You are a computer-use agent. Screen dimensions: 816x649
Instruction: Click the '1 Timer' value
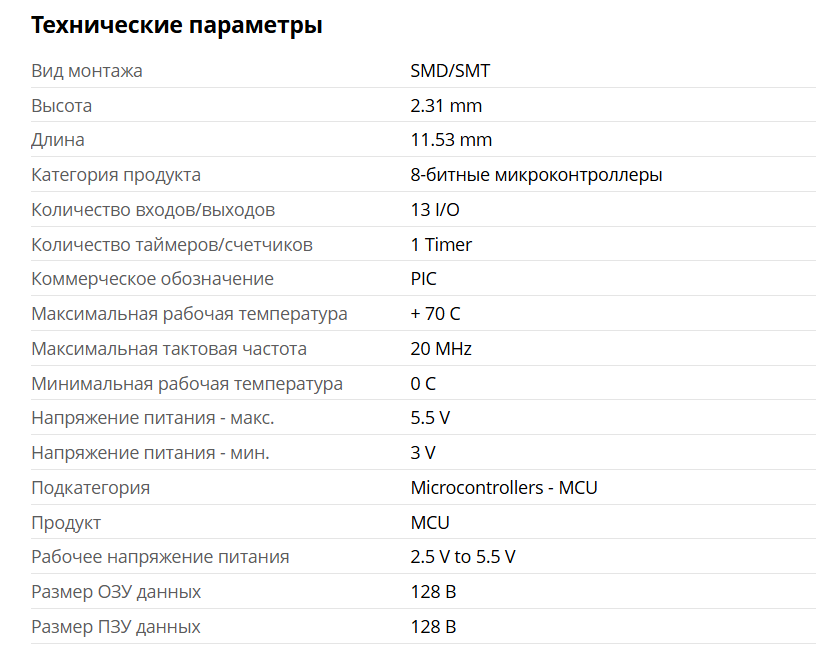441,245
